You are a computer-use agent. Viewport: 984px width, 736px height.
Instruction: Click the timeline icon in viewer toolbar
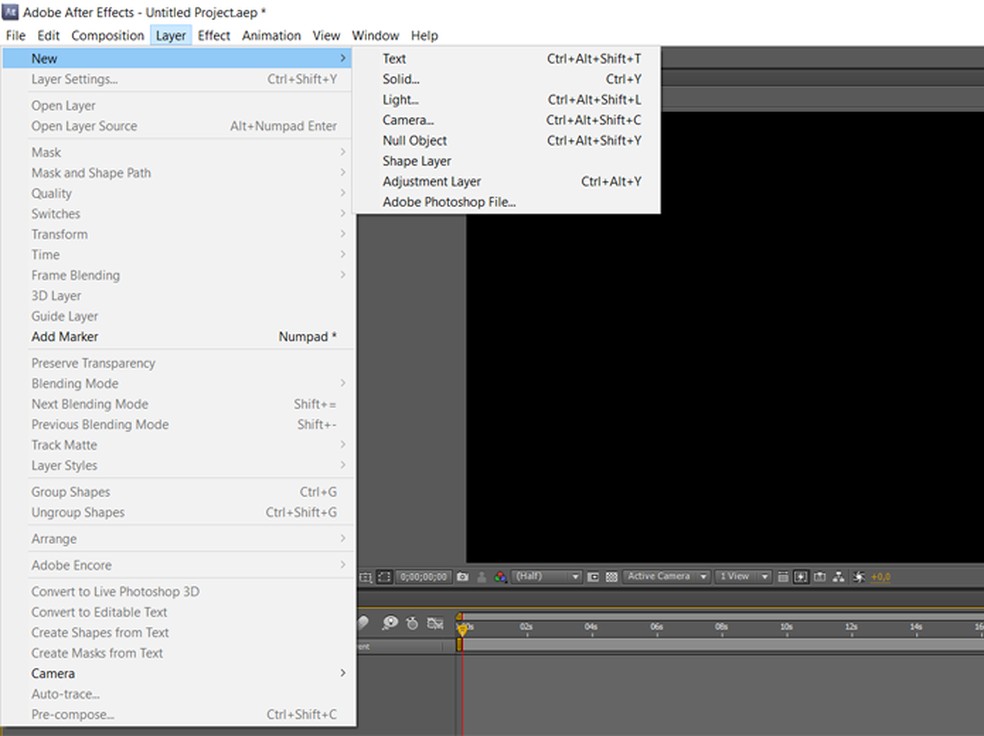820,577
